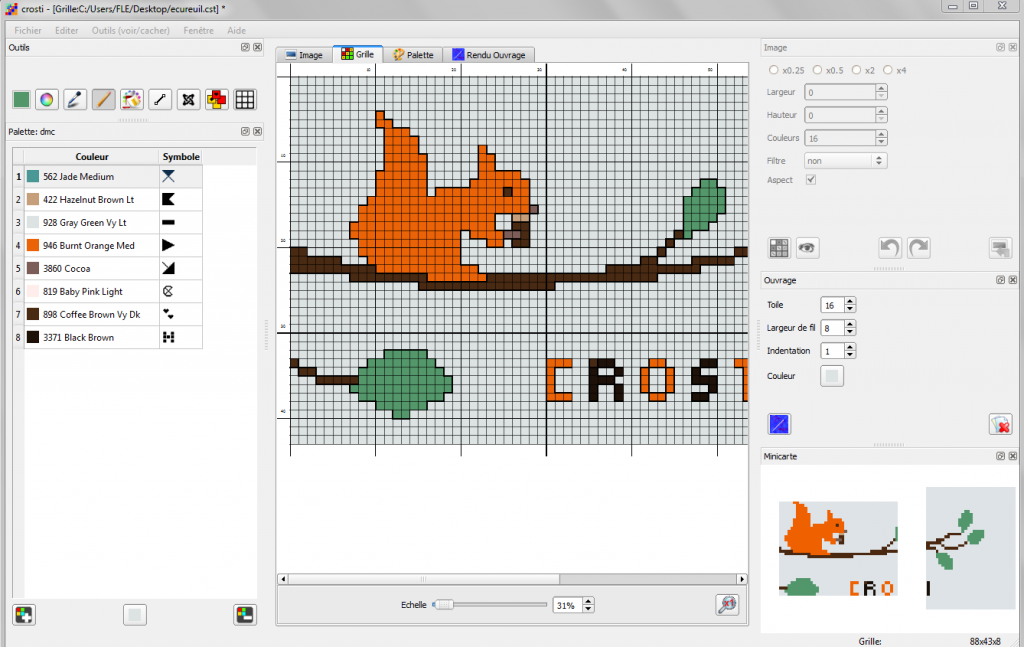Select 946 Burnt Orange Med palette row
The height and width of the screenshot is (647, 1024).
[107, 245]
